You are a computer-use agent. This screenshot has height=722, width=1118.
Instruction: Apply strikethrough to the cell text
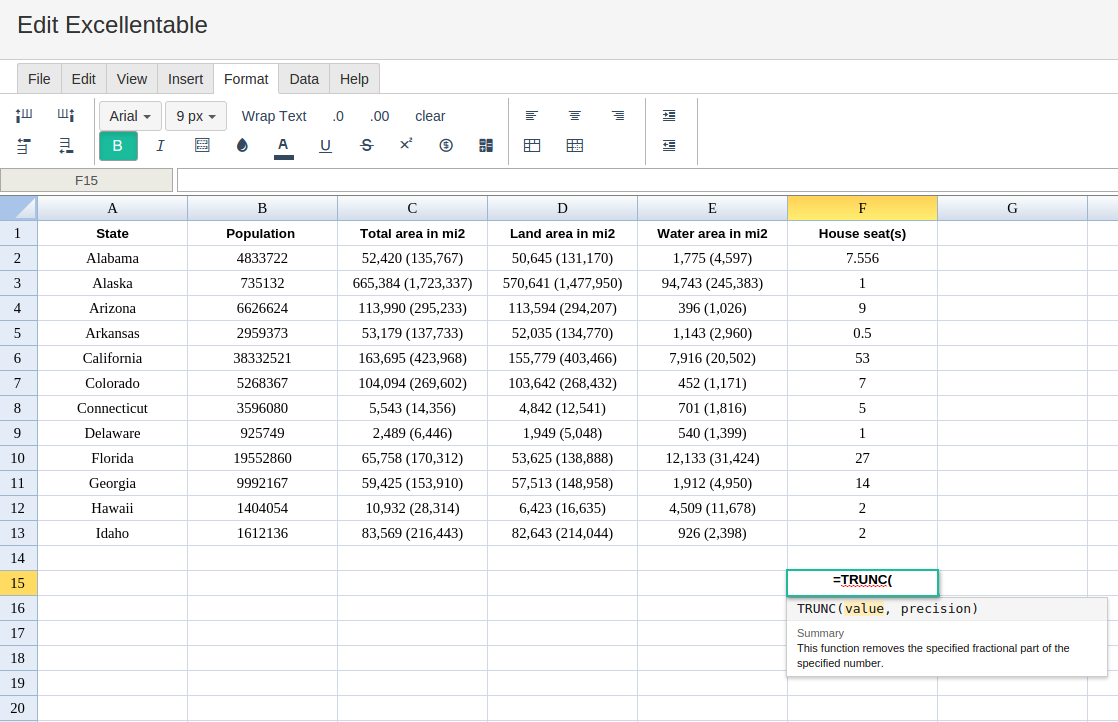[366, 146]
